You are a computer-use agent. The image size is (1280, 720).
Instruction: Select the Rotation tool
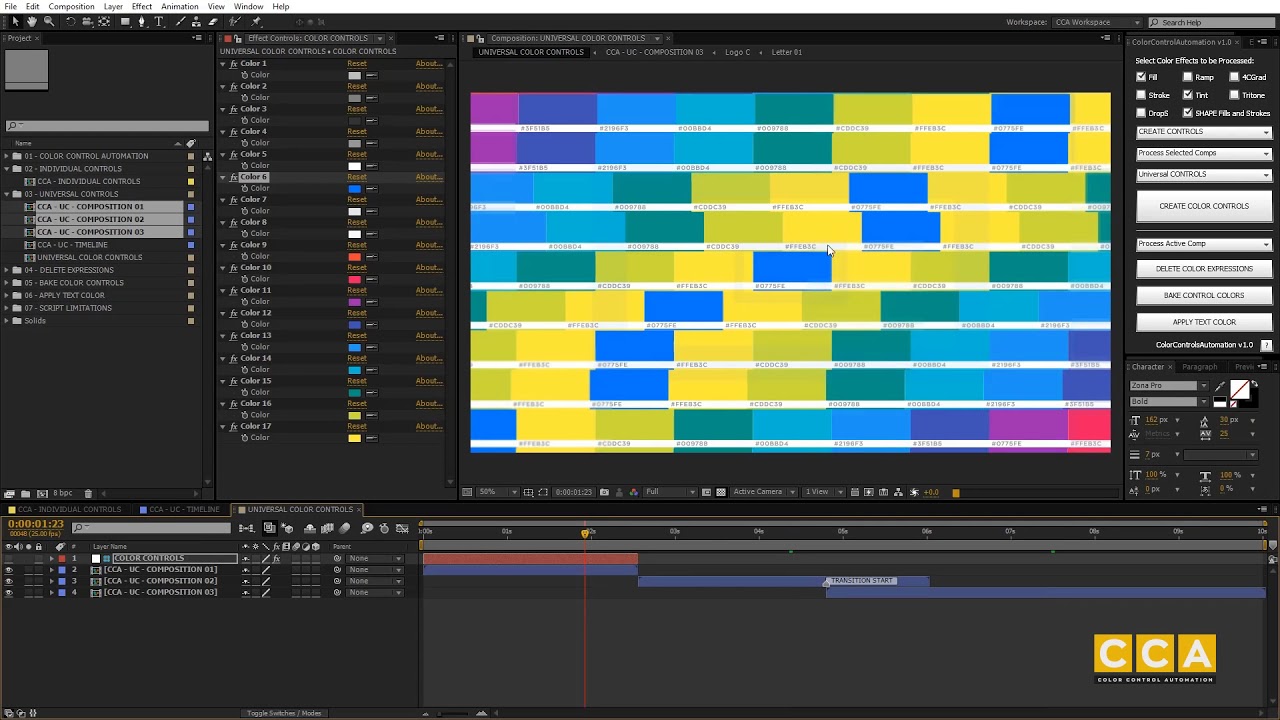pos(71,22)
